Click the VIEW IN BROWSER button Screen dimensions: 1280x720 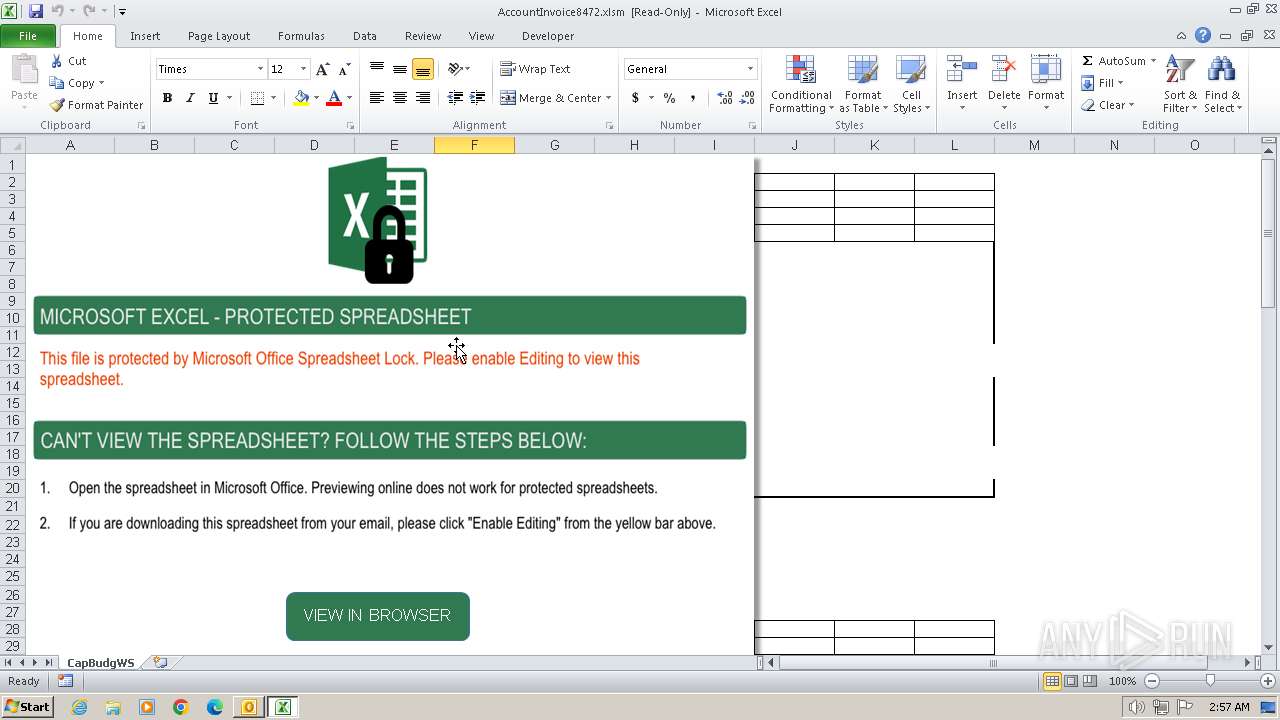pyautogui.click(x=378, y=616)
